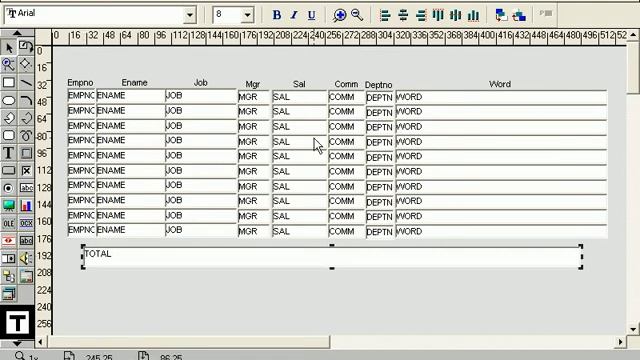Select the Rounded Rectangle tool
Screen dimensions: 640x360
point(9,136)
